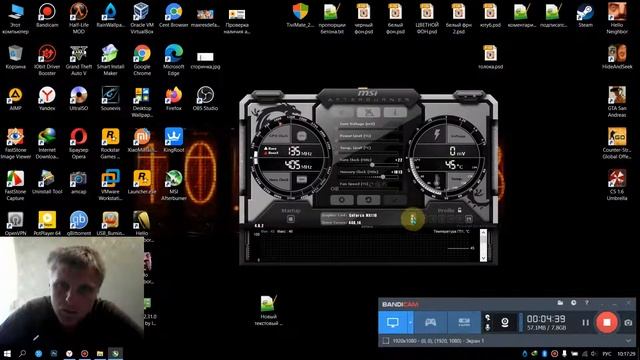Click the 1920x1080 capture area text in Bandicam

pyautogui.click(x=438, y=340)
